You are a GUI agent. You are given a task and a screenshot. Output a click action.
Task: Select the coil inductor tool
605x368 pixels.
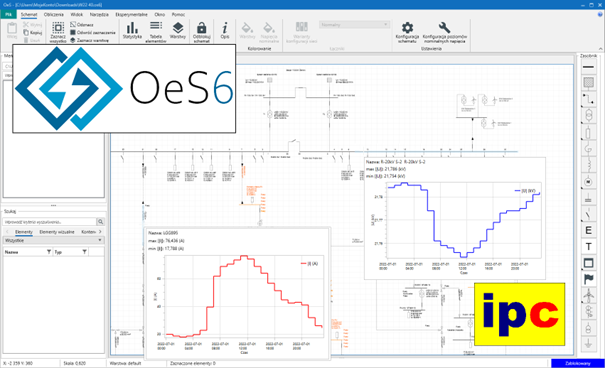[588, 165]
